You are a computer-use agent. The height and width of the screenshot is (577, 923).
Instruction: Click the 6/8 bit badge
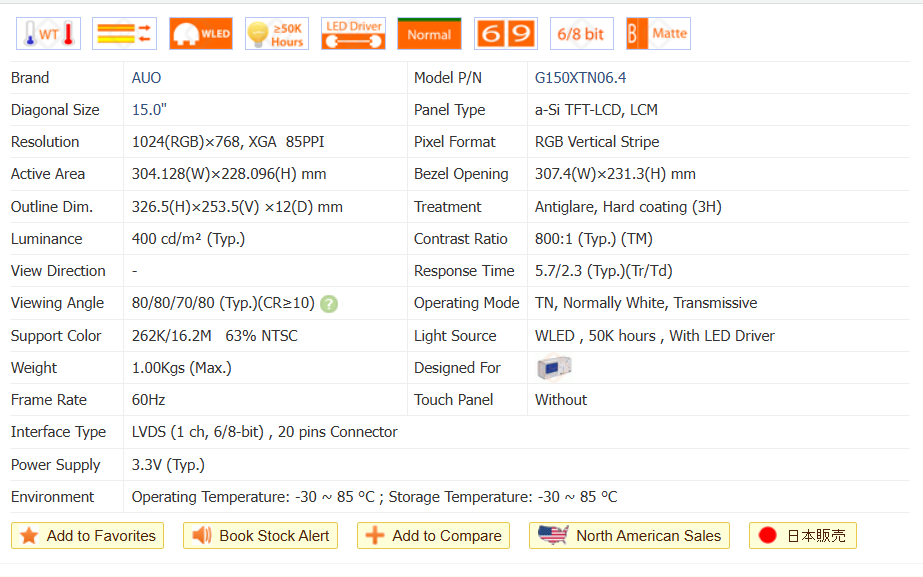coord(581,34)
